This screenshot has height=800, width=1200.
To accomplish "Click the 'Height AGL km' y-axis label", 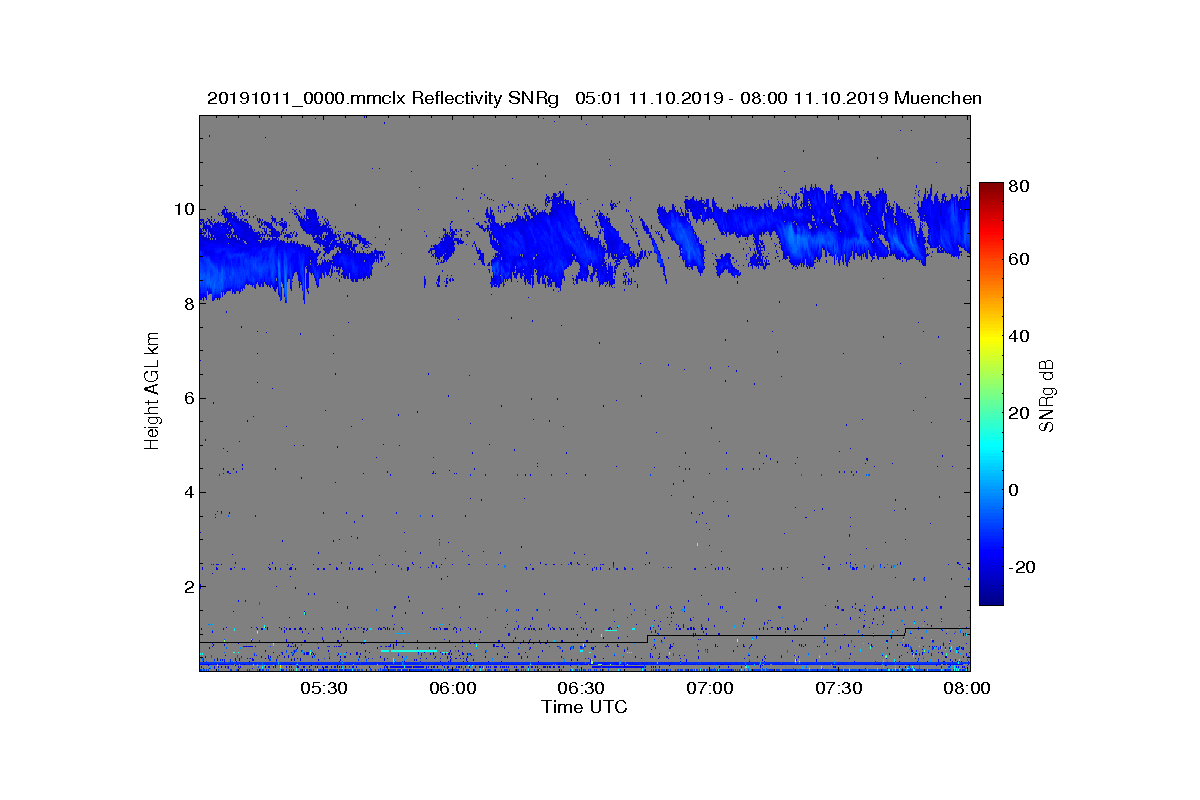I will 152,393.
